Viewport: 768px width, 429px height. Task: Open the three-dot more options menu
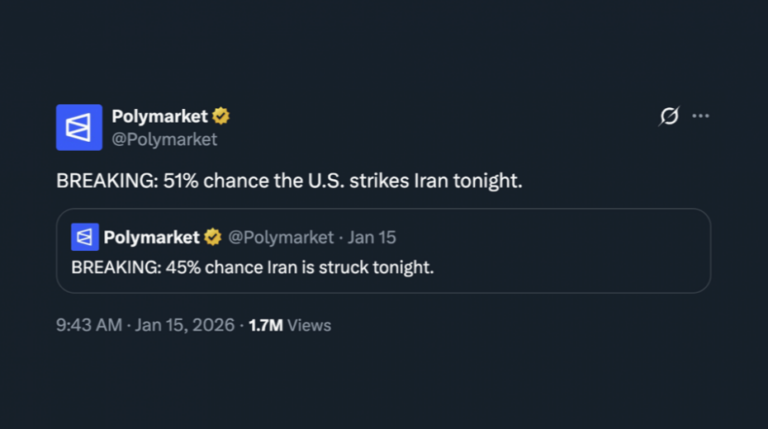pyautogui.click(x=701, y=116)
